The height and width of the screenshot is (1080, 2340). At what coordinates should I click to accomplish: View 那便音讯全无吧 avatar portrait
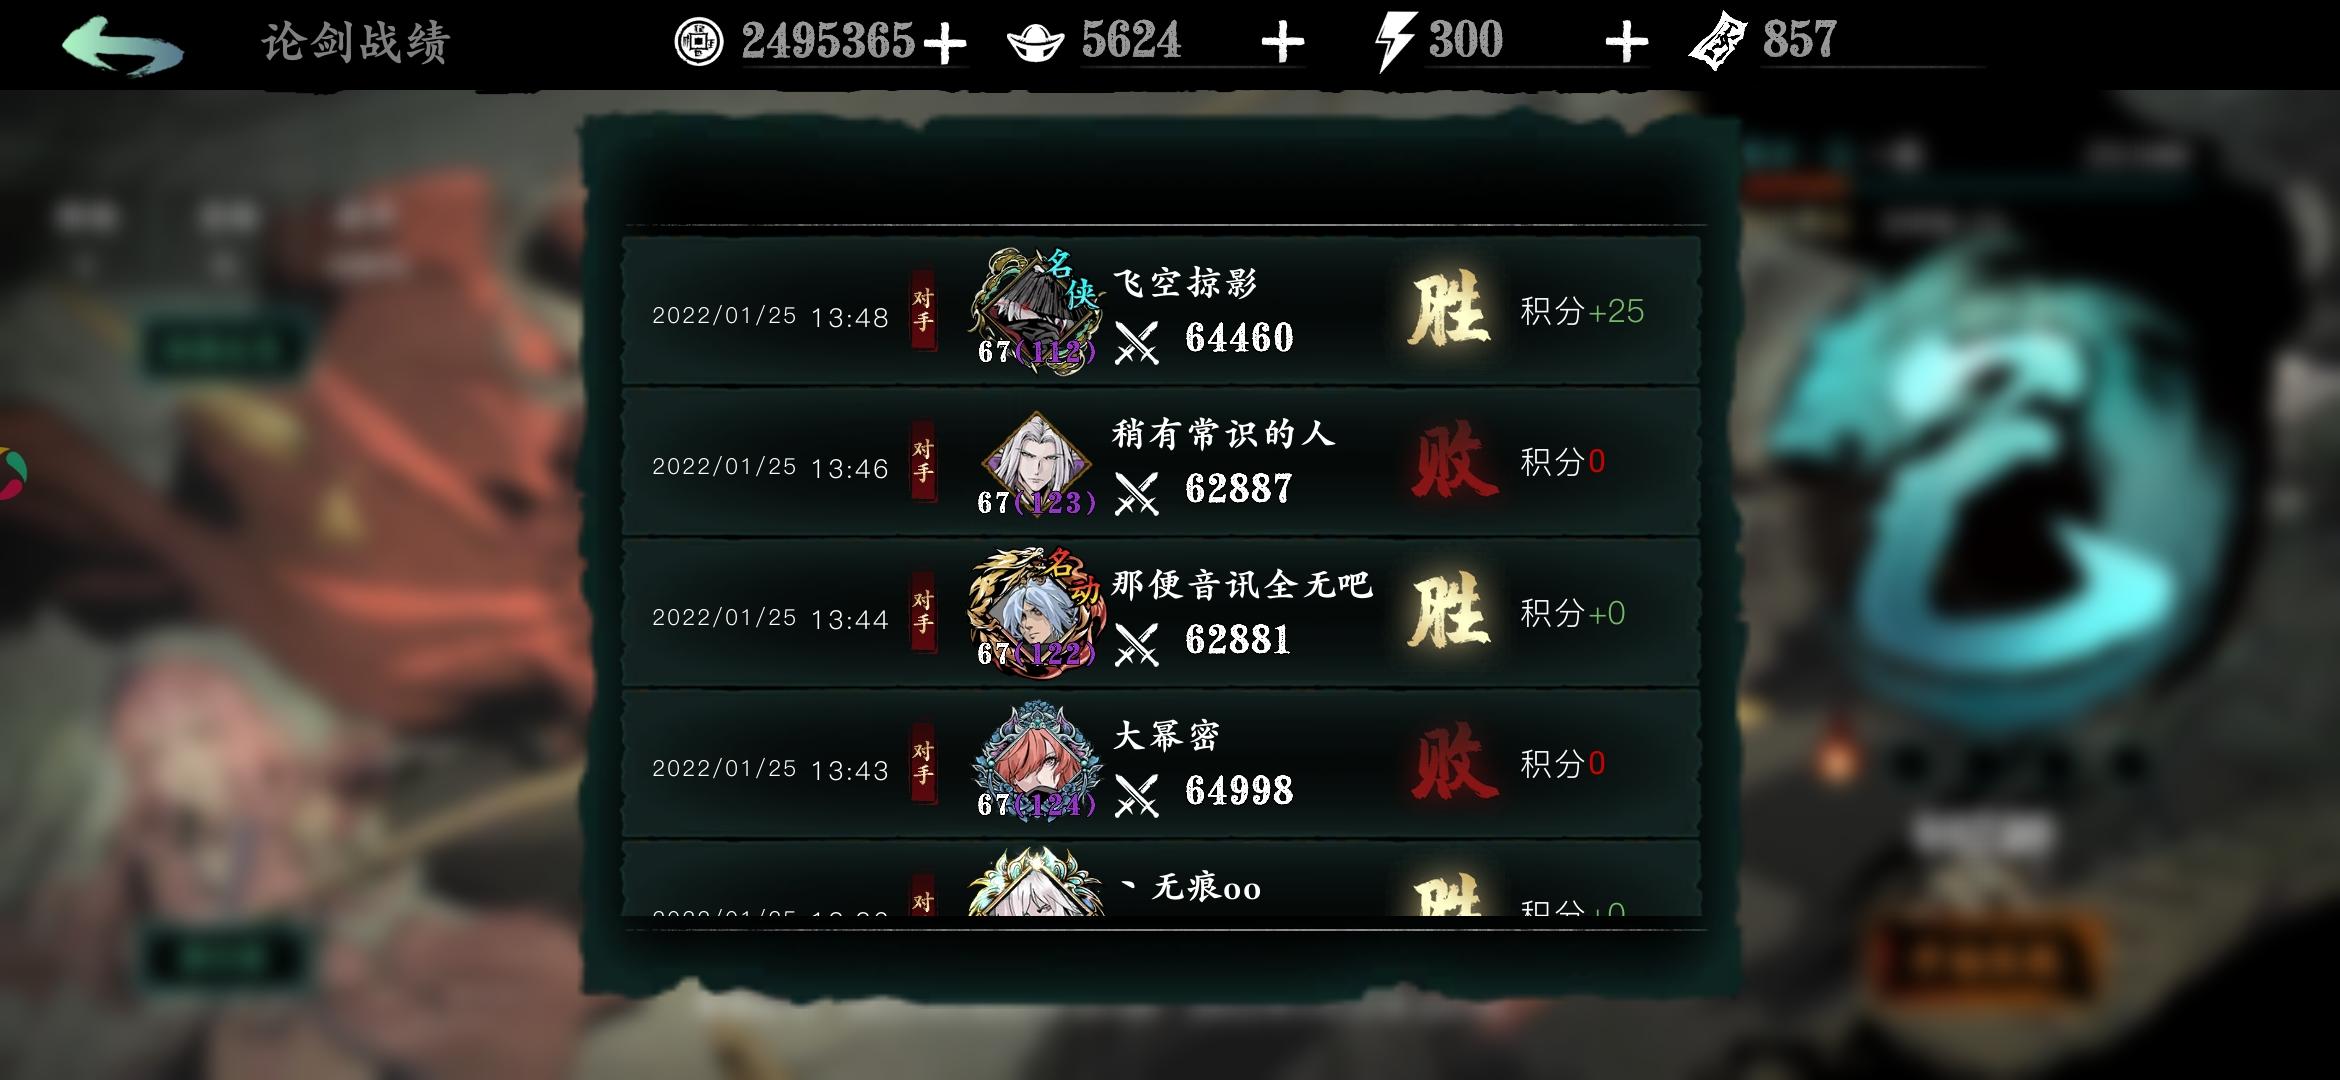(1035, 612)
